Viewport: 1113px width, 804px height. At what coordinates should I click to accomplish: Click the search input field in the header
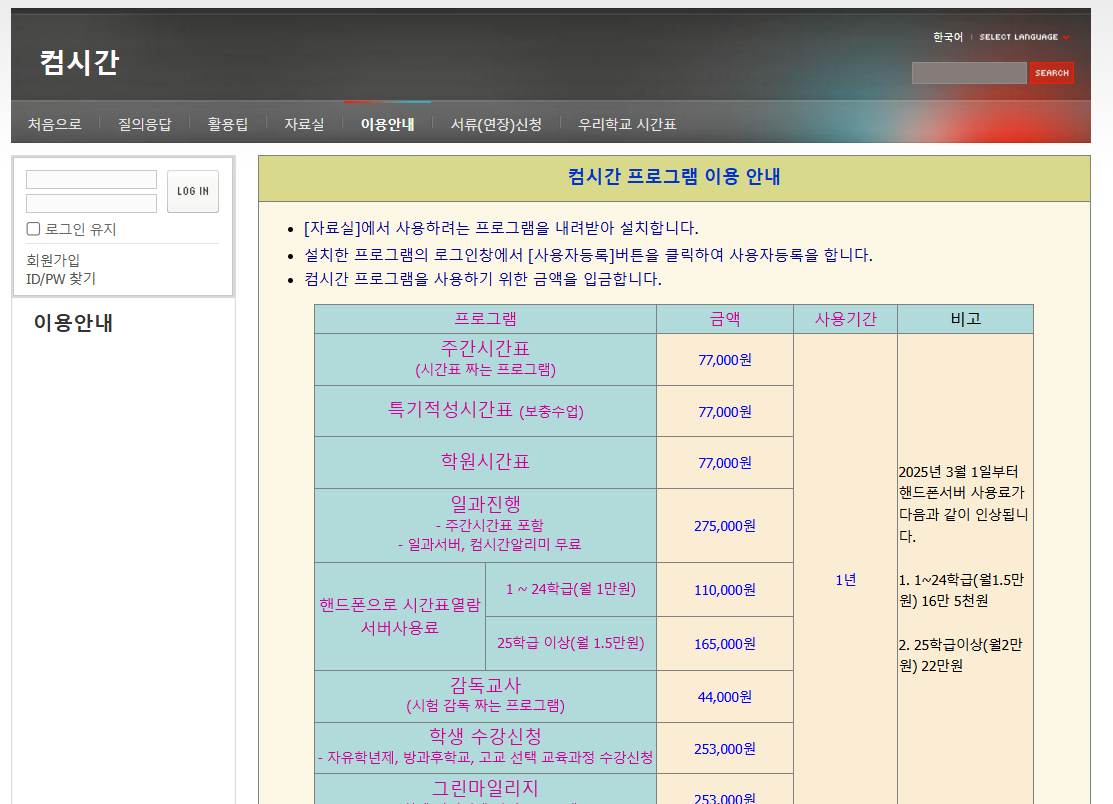(x=968, y=72)
